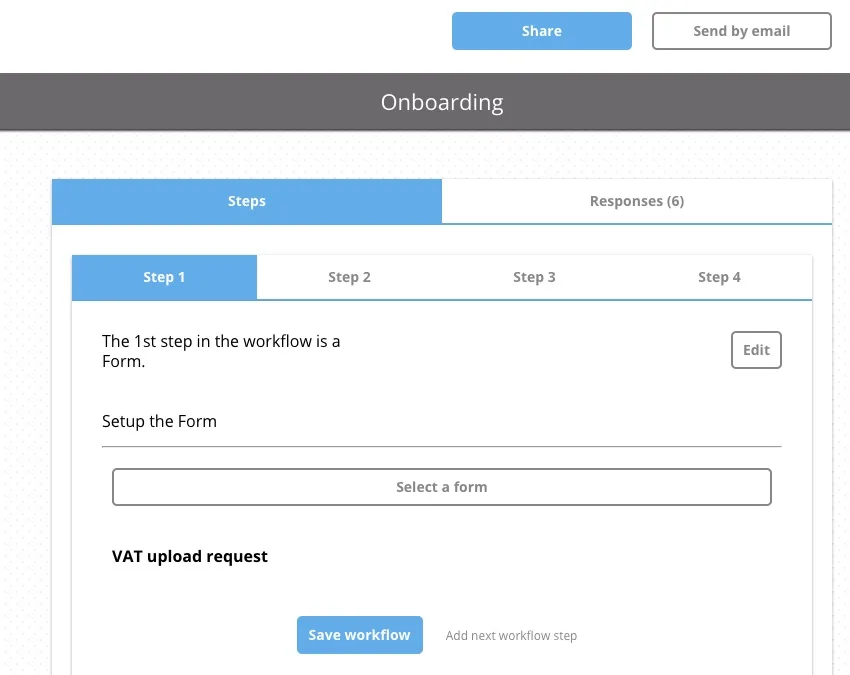Screen dimensions: 850x675
Task: Open the Responses (6) tab
Action: point(637,201)
